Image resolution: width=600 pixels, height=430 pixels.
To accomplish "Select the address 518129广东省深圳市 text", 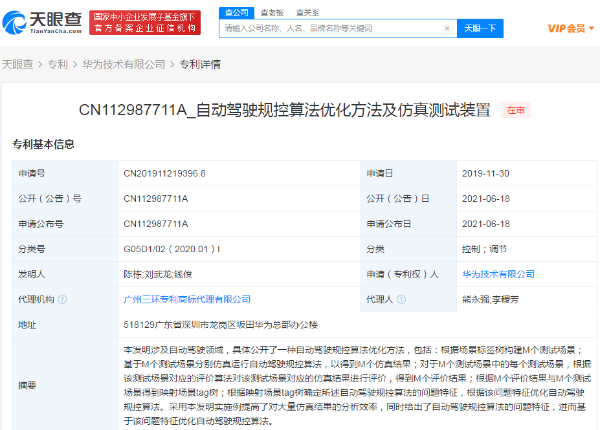I will (x=220, y=325).
